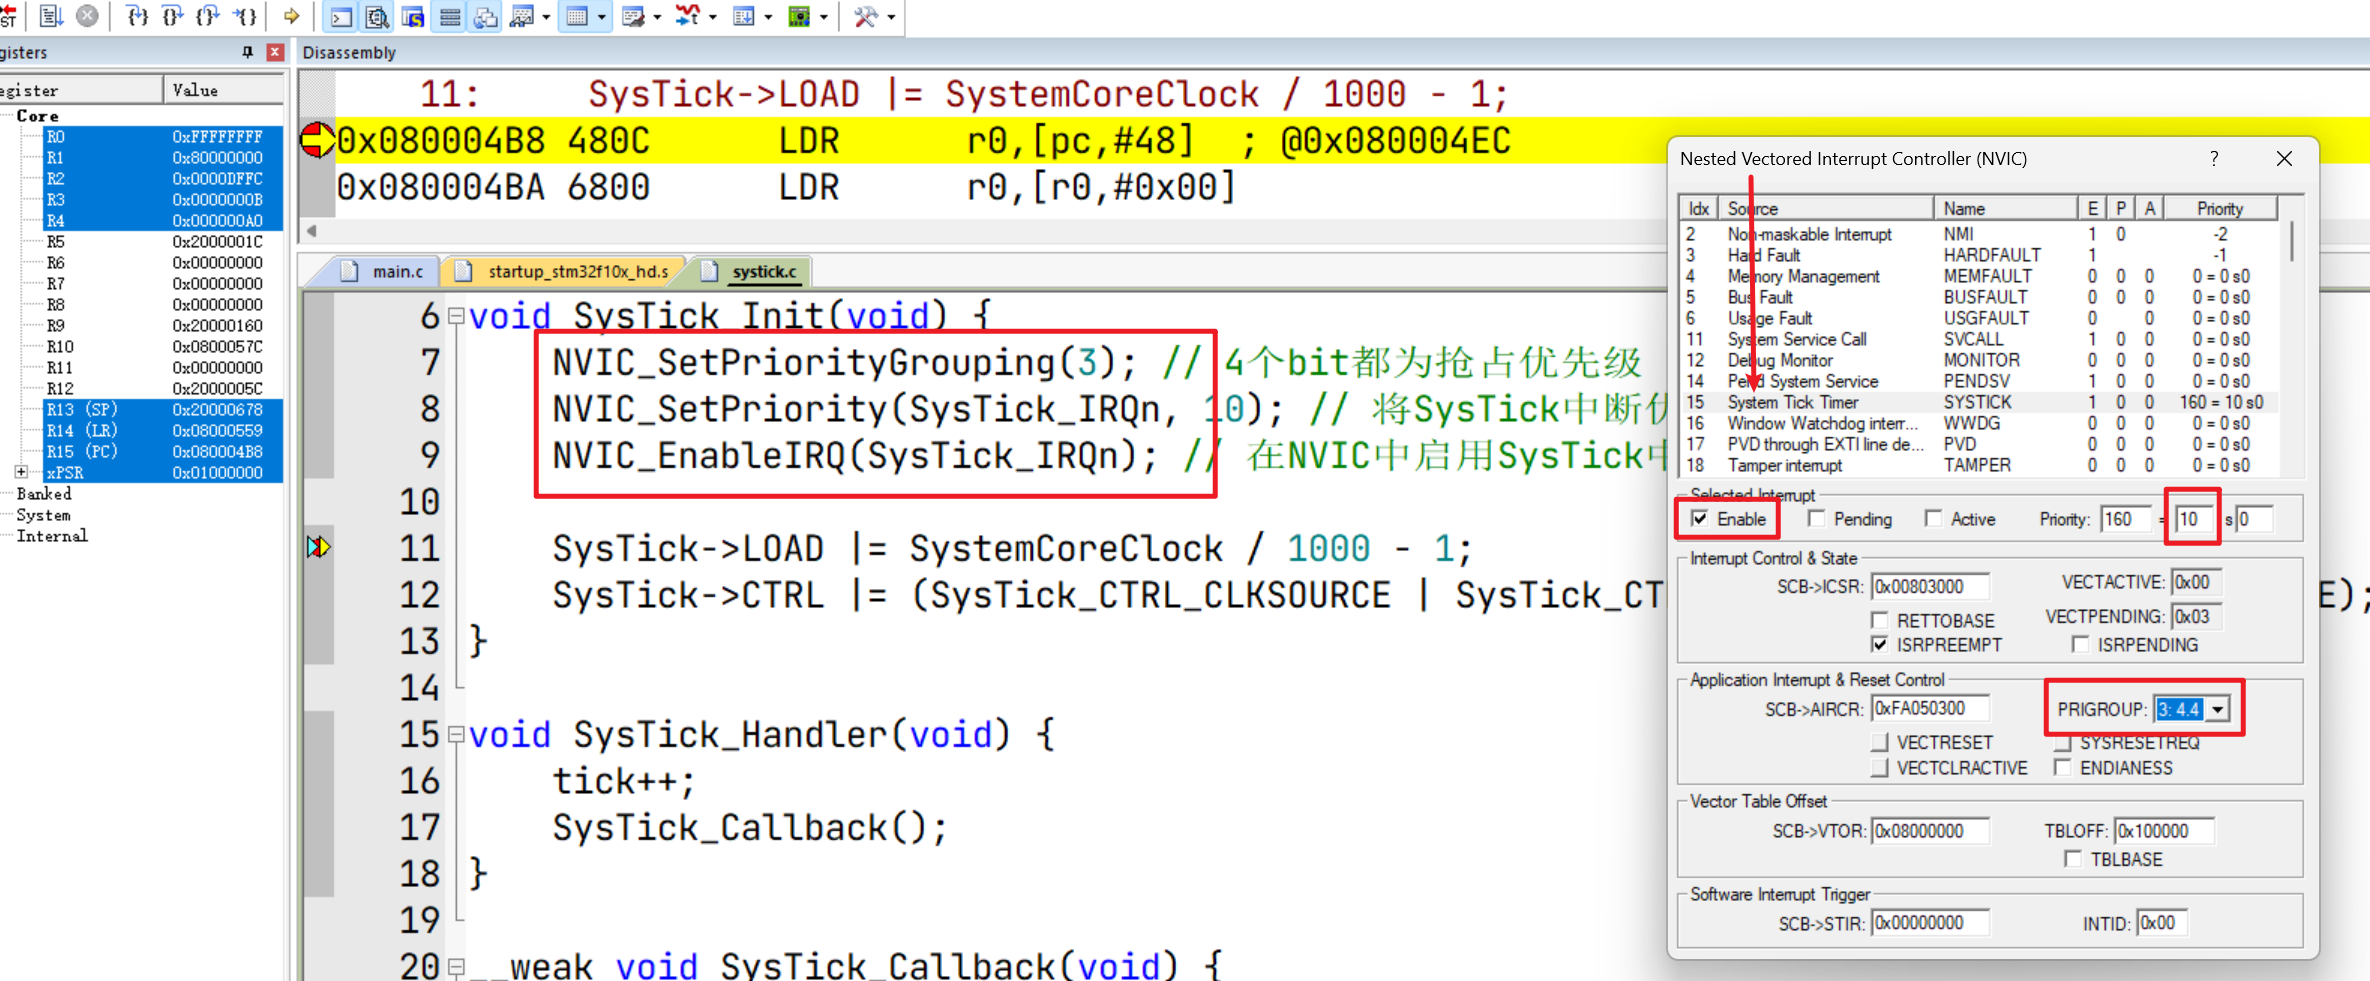Open the Trace Windows icon
The height and width of the screenshot is (981, 2370).
pos(744,16)
